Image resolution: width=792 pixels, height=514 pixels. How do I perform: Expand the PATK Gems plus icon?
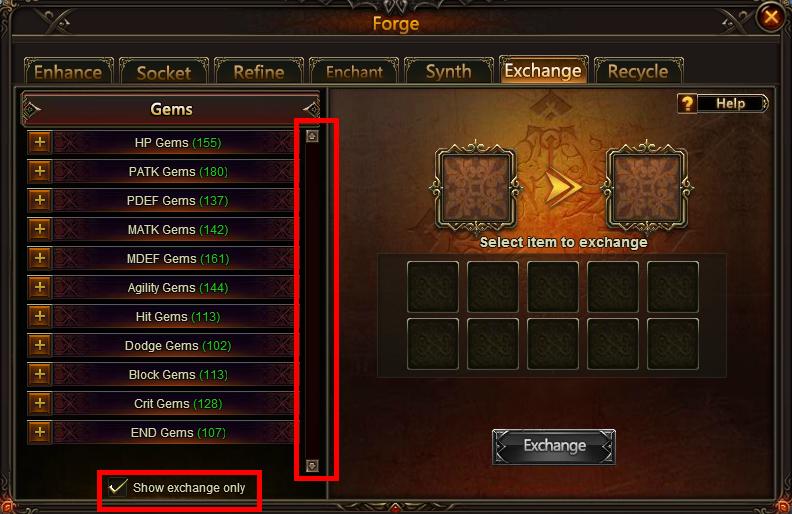(x=39, y=172)
